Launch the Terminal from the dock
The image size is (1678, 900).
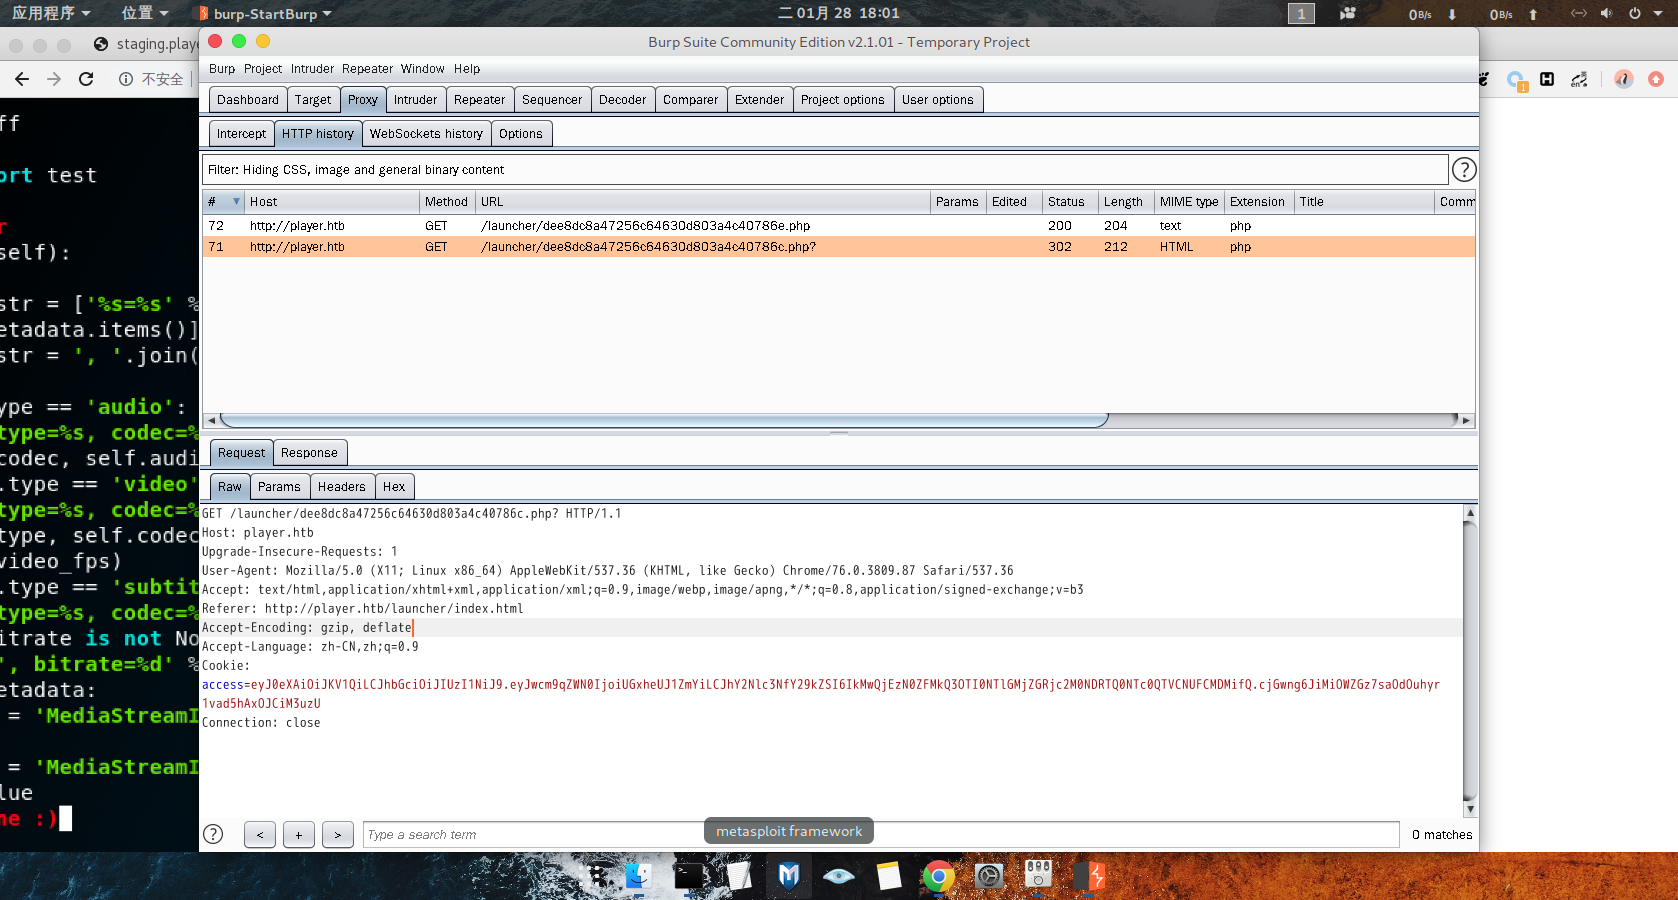click(689, 877)
